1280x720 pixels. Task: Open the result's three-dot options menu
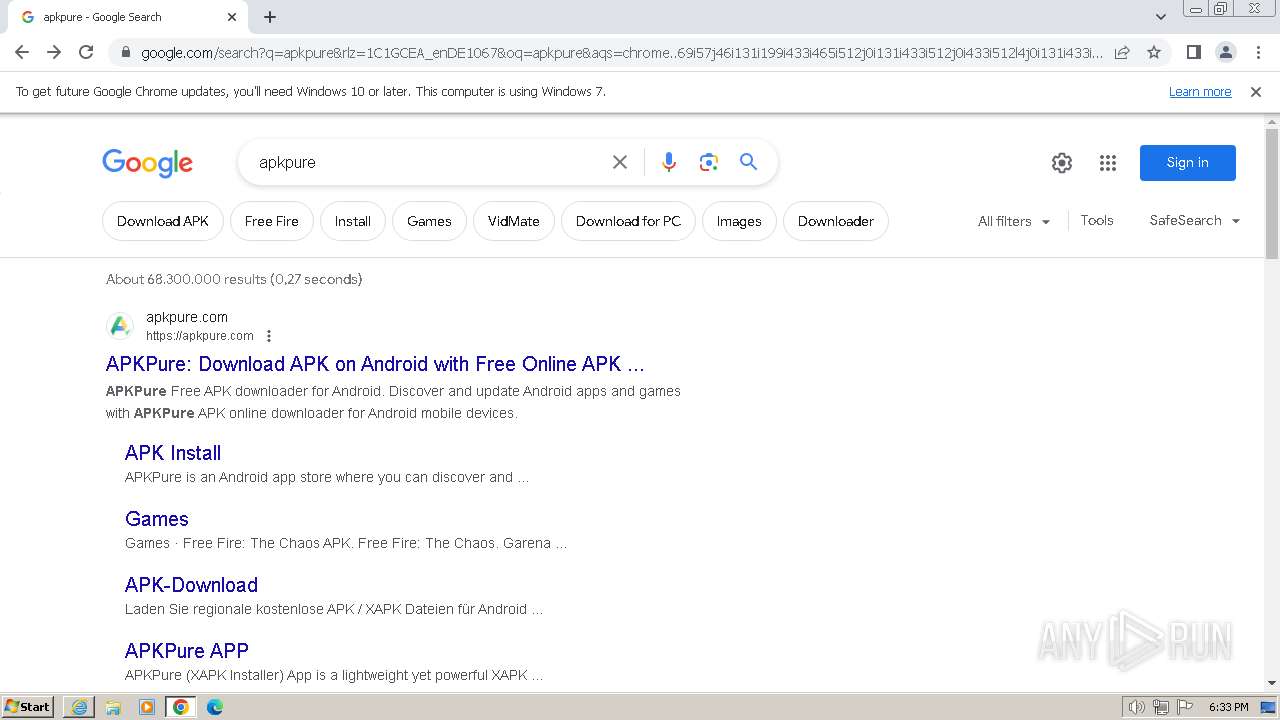269,336
